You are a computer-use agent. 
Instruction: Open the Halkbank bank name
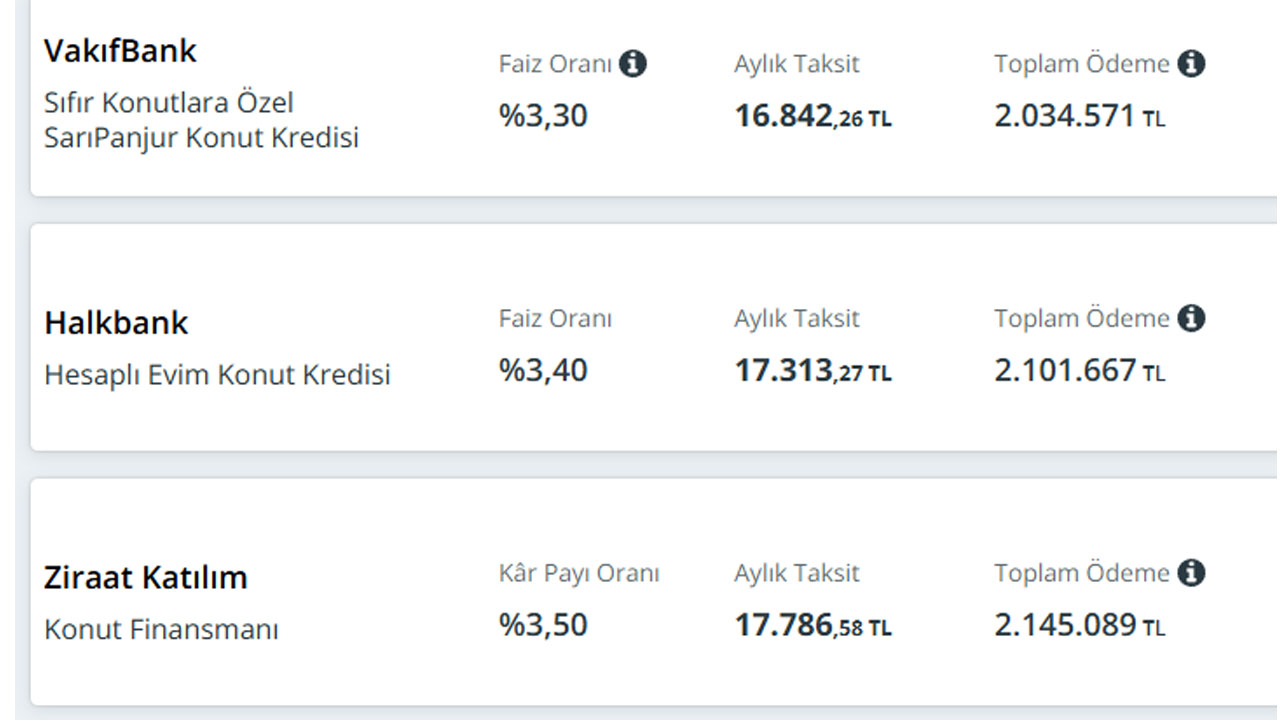(116, 323)
